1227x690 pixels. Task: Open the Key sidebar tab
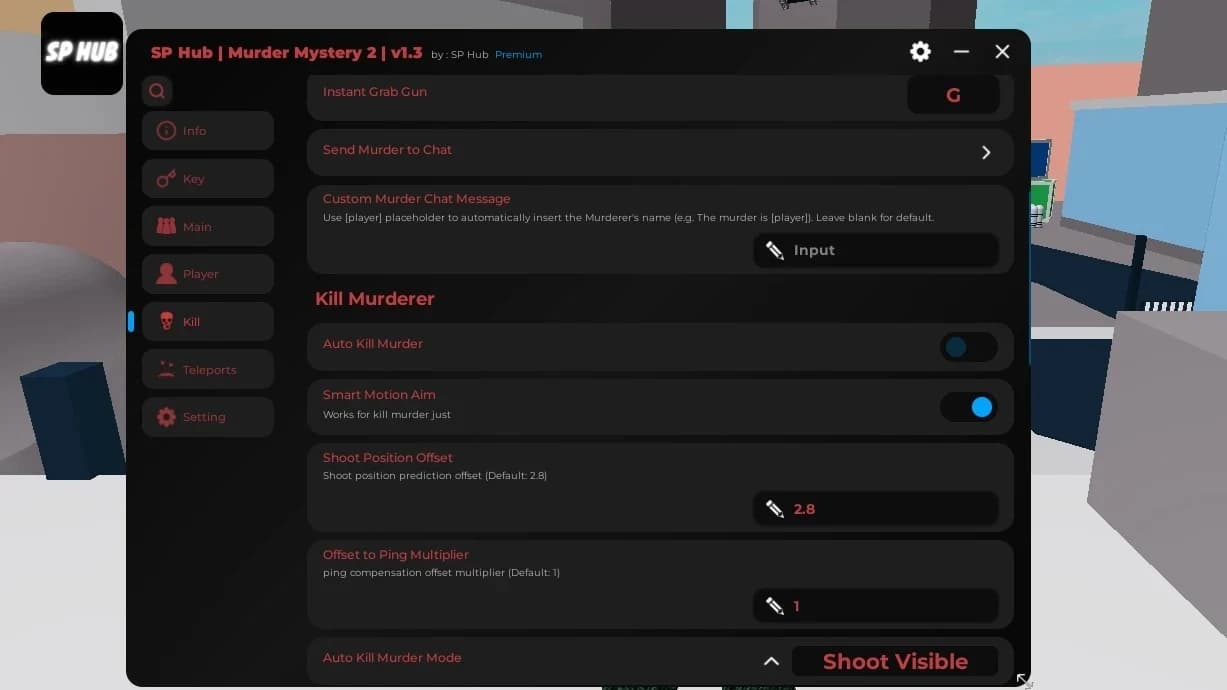coord(208,179)
